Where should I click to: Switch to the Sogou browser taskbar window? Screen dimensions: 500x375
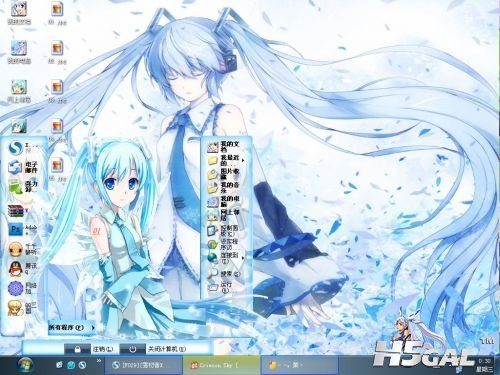[143, 365]
